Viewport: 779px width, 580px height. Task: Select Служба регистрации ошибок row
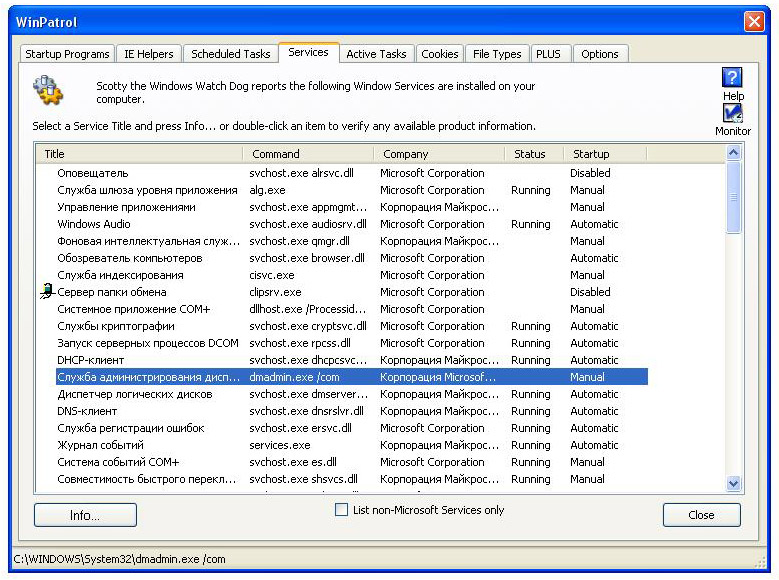[352, 428]
